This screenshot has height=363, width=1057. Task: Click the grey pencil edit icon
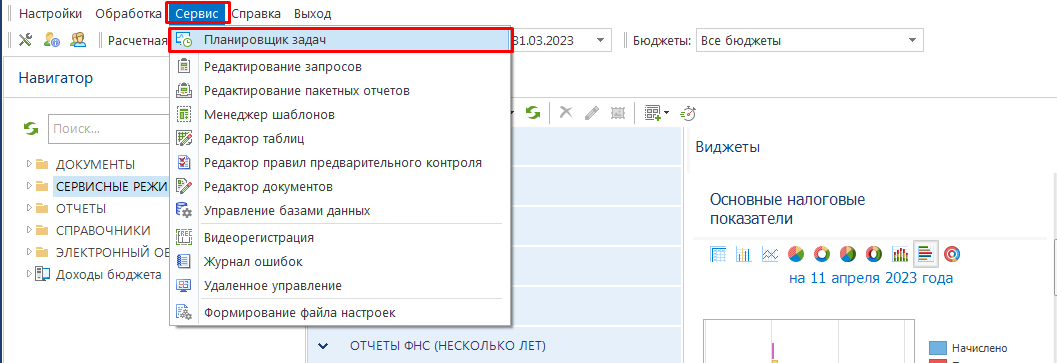pyautogui.click(x=592, y=113)
